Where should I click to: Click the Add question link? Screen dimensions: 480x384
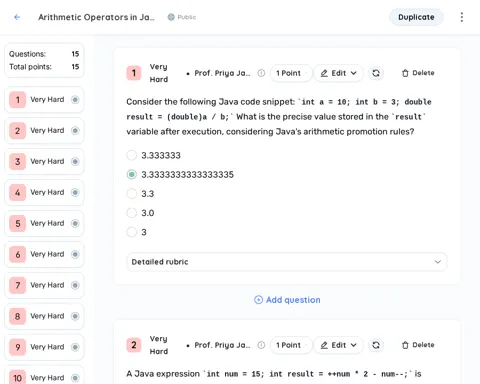(x=287, y=300)
